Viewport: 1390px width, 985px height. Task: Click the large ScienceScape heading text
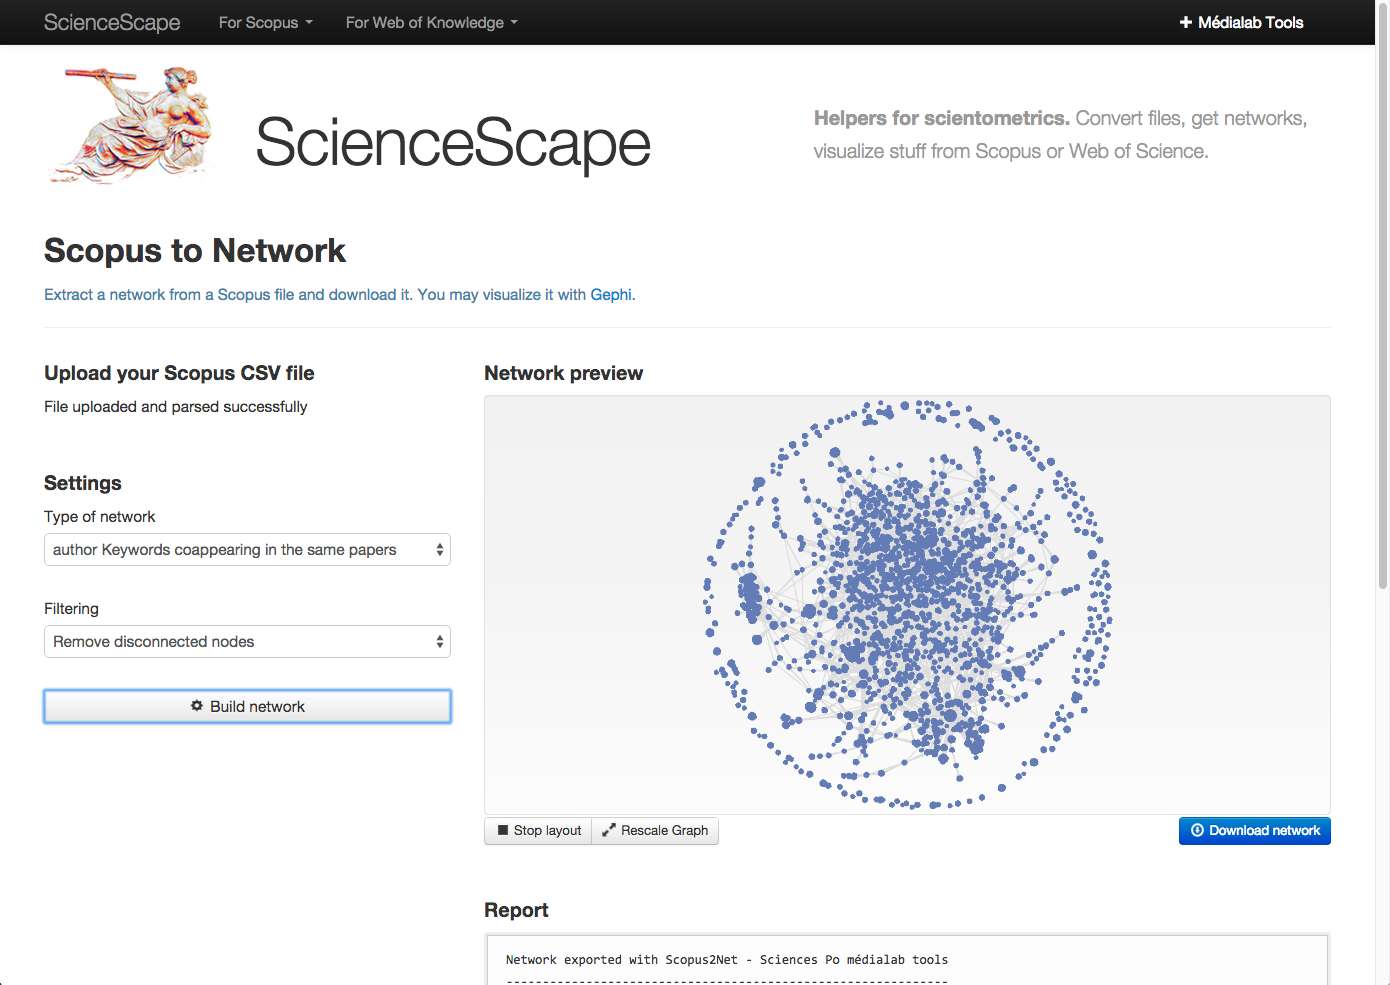(x=453, y=143)
